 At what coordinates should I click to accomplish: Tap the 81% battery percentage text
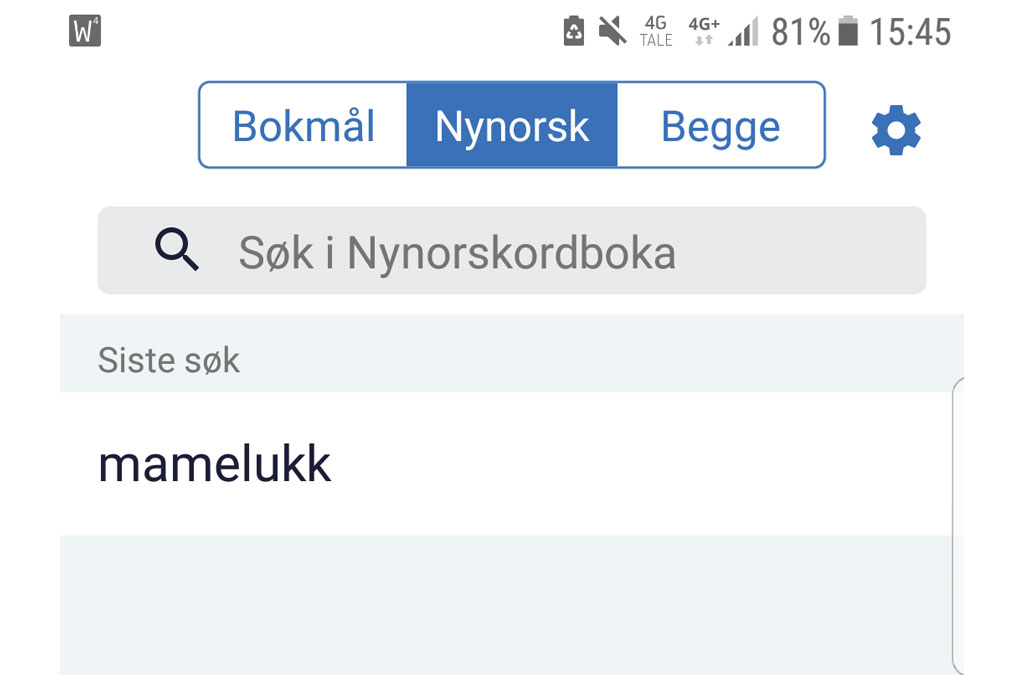(x=801, y=32)
